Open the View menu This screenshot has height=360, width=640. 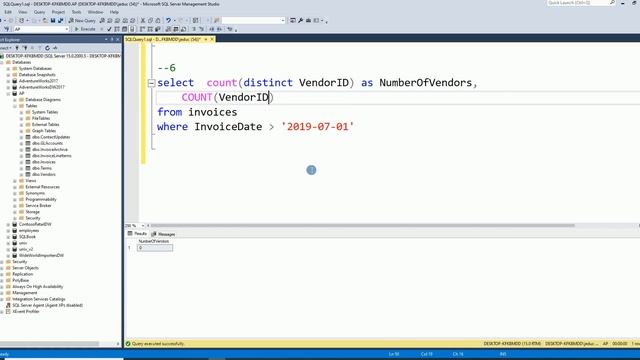click(22, 12)
